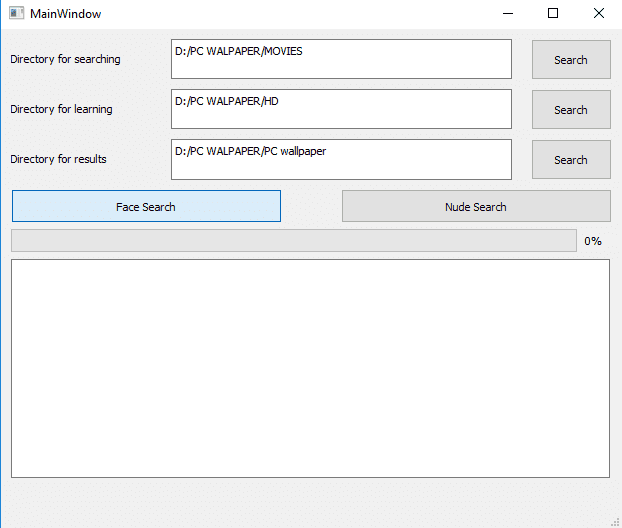Viewport: 622px width, 528px height.
Task: Select the D:/PC WALPAPER/PC wallpaper field
Action: point(341,159)
